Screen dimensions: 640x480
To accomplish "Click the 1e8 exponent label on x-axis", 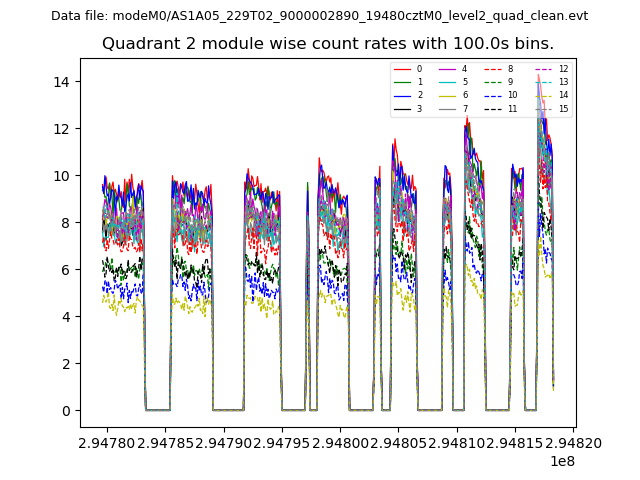I will (x=562, y=462).
